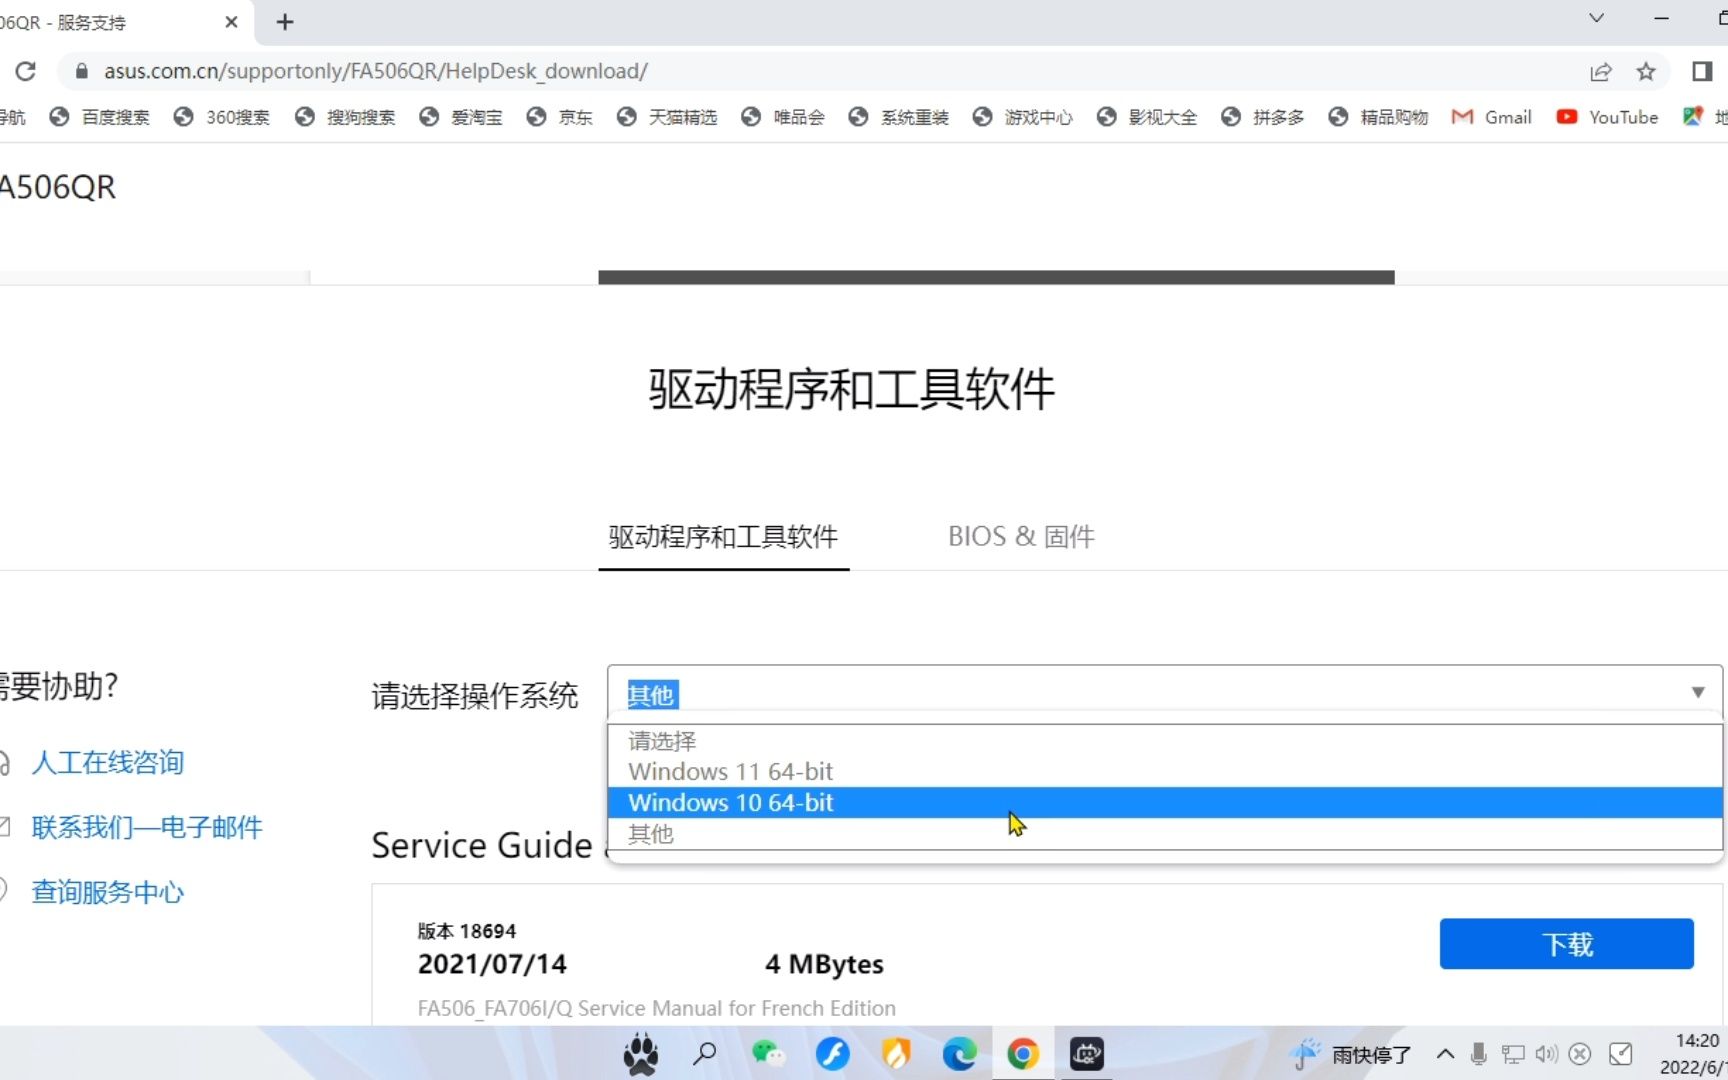Open the browser side panel icon
Image resolution: width=1728 pixels, height=1080 pixels.
(1702, 71)
